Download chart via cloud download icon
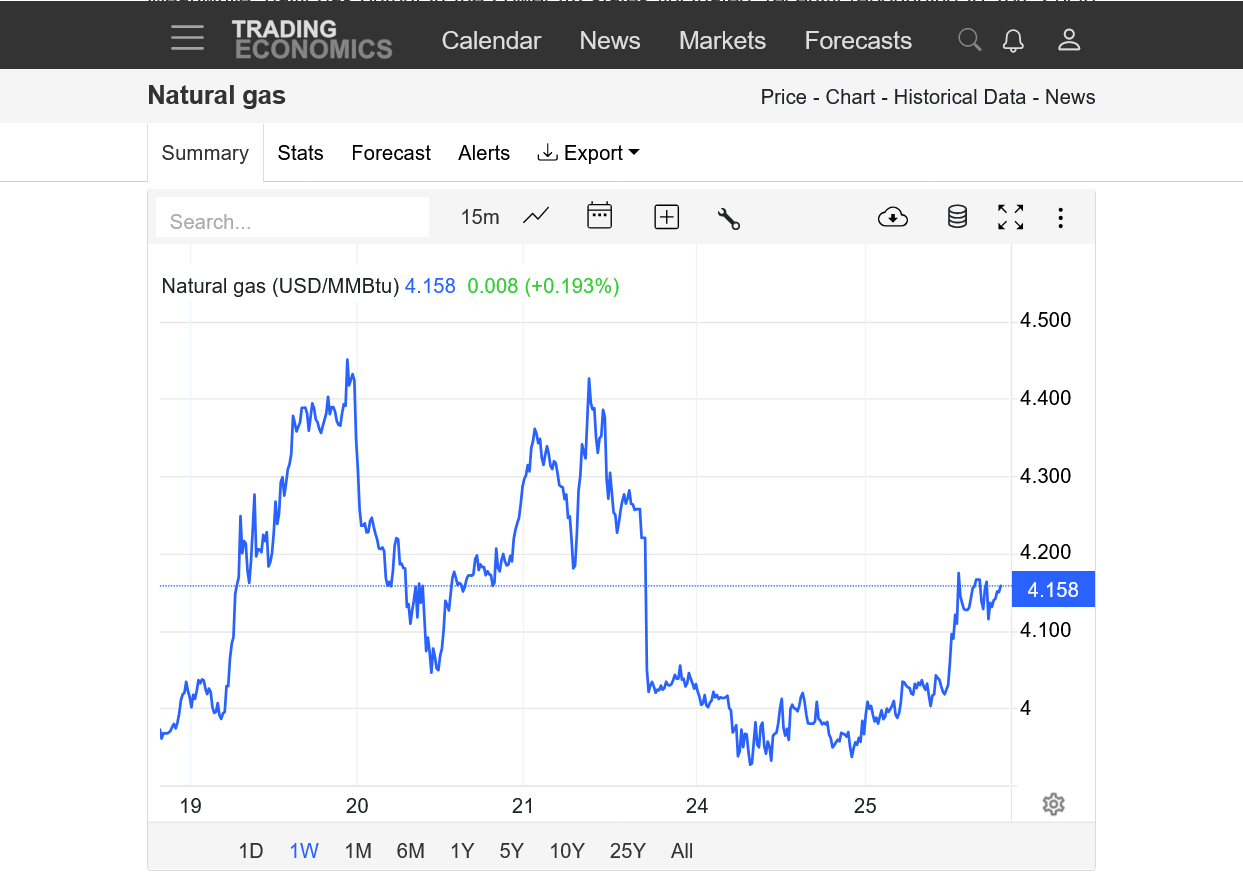 click(892, 217)
